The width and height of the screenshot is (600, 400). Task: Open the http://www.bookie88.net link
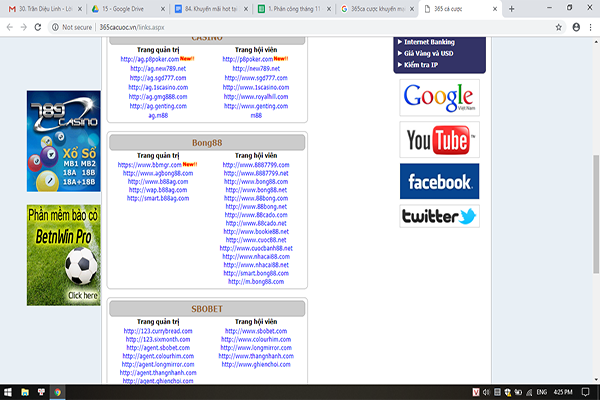256,232
